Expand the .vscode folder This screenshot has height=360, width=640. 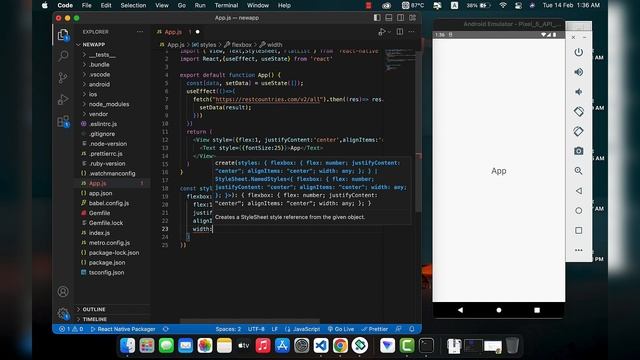[100, 74]
